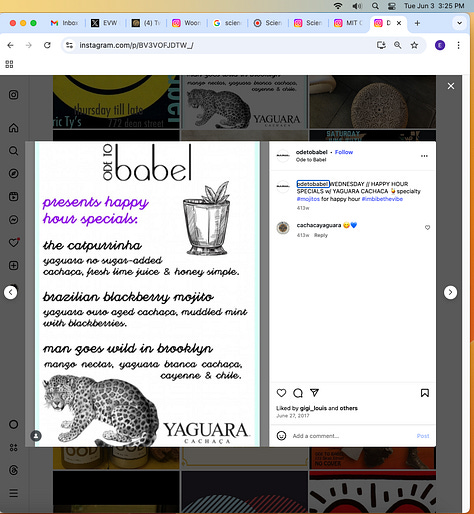Click June 27, 2017 post date

point(293,416)
